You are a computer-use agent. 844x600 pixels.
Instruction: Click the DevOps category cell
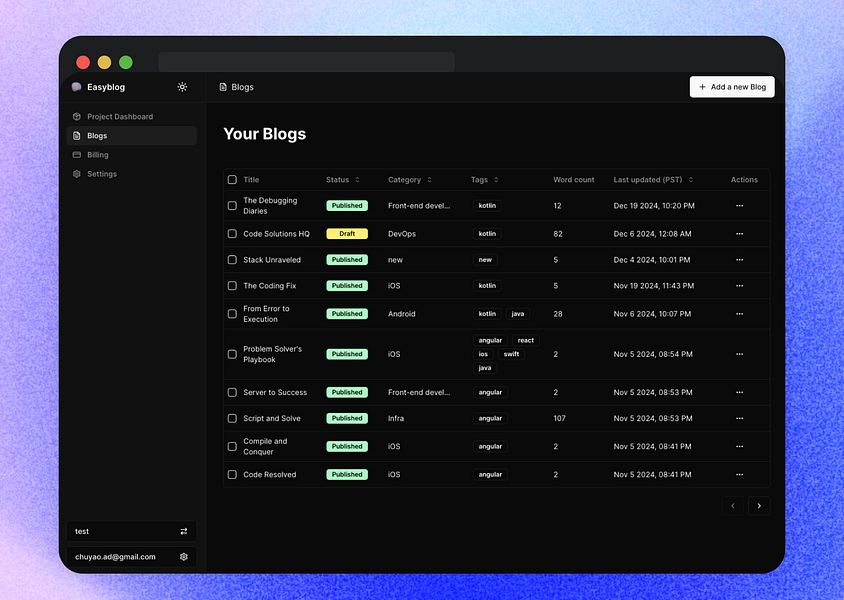(402, 234)
